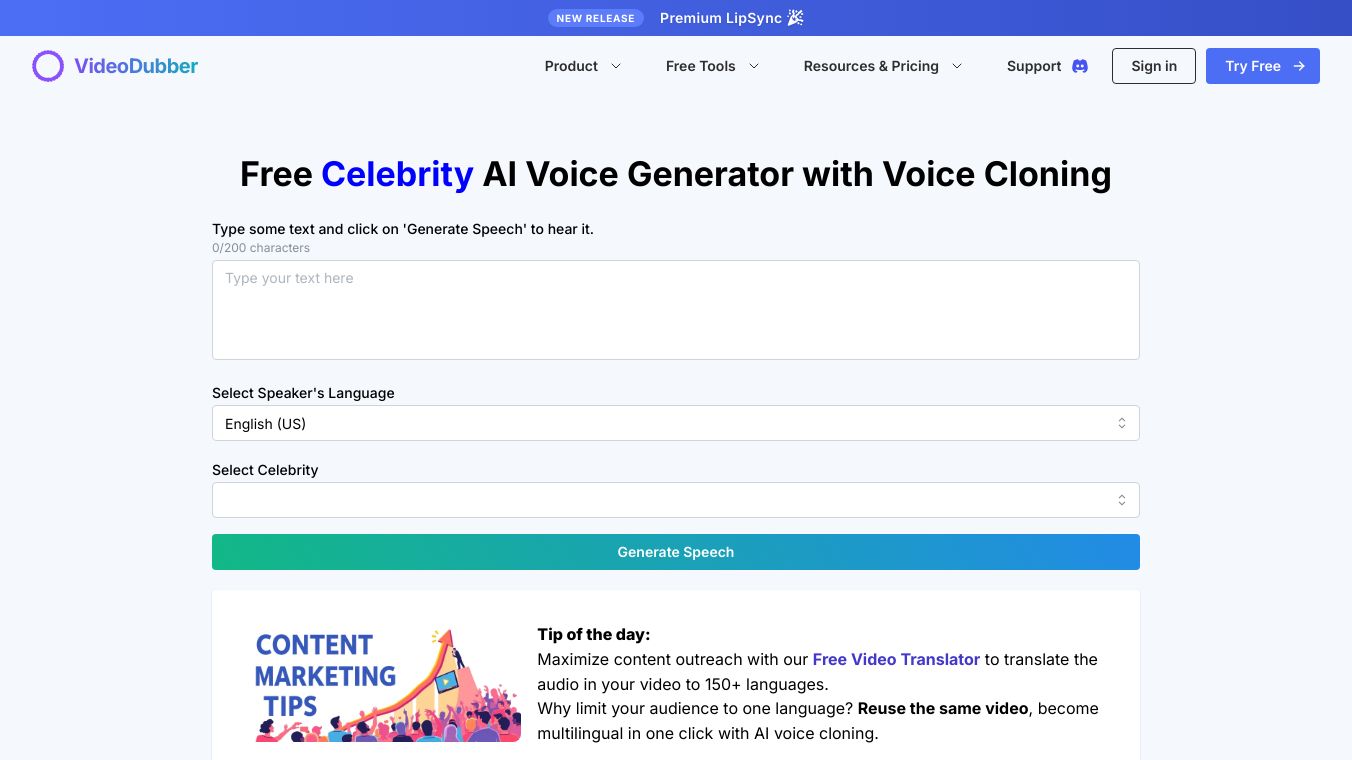Click the 'Select Celebrity' label
Image resolution: width=1352 pixels, height=760 pixels.
point(265,470)
